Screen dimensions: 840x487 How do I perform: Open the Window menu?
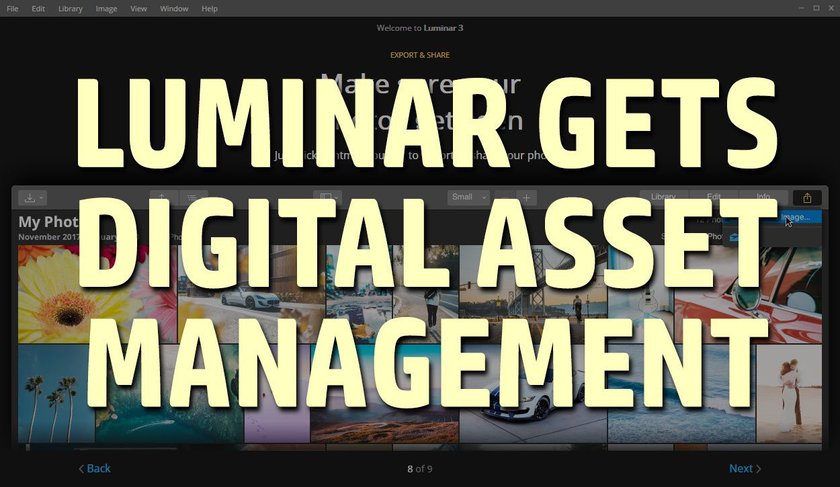(174, 9)
